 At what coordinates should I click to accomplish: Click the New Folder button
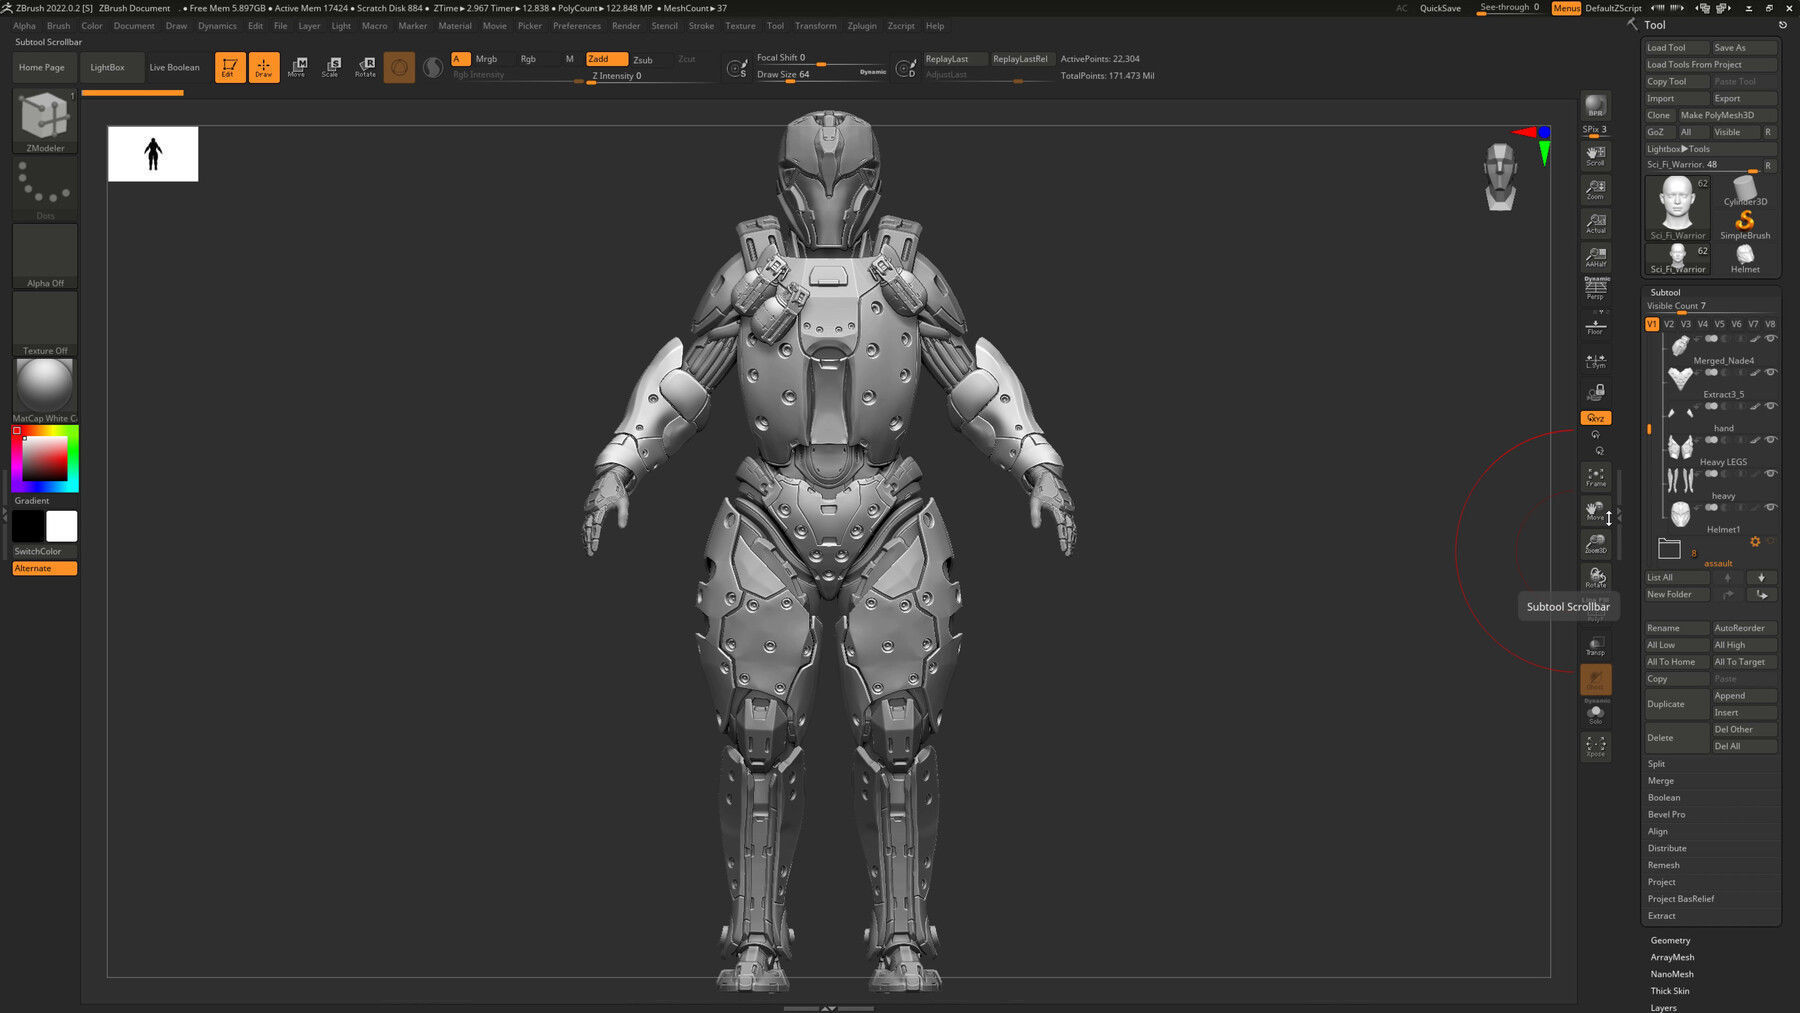tap(1677, 594)
